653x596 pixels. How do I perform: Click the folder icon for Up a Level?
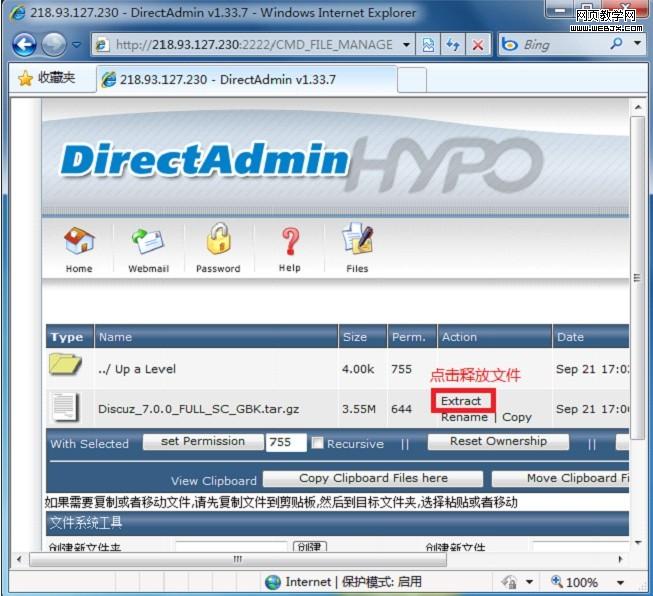66,366
